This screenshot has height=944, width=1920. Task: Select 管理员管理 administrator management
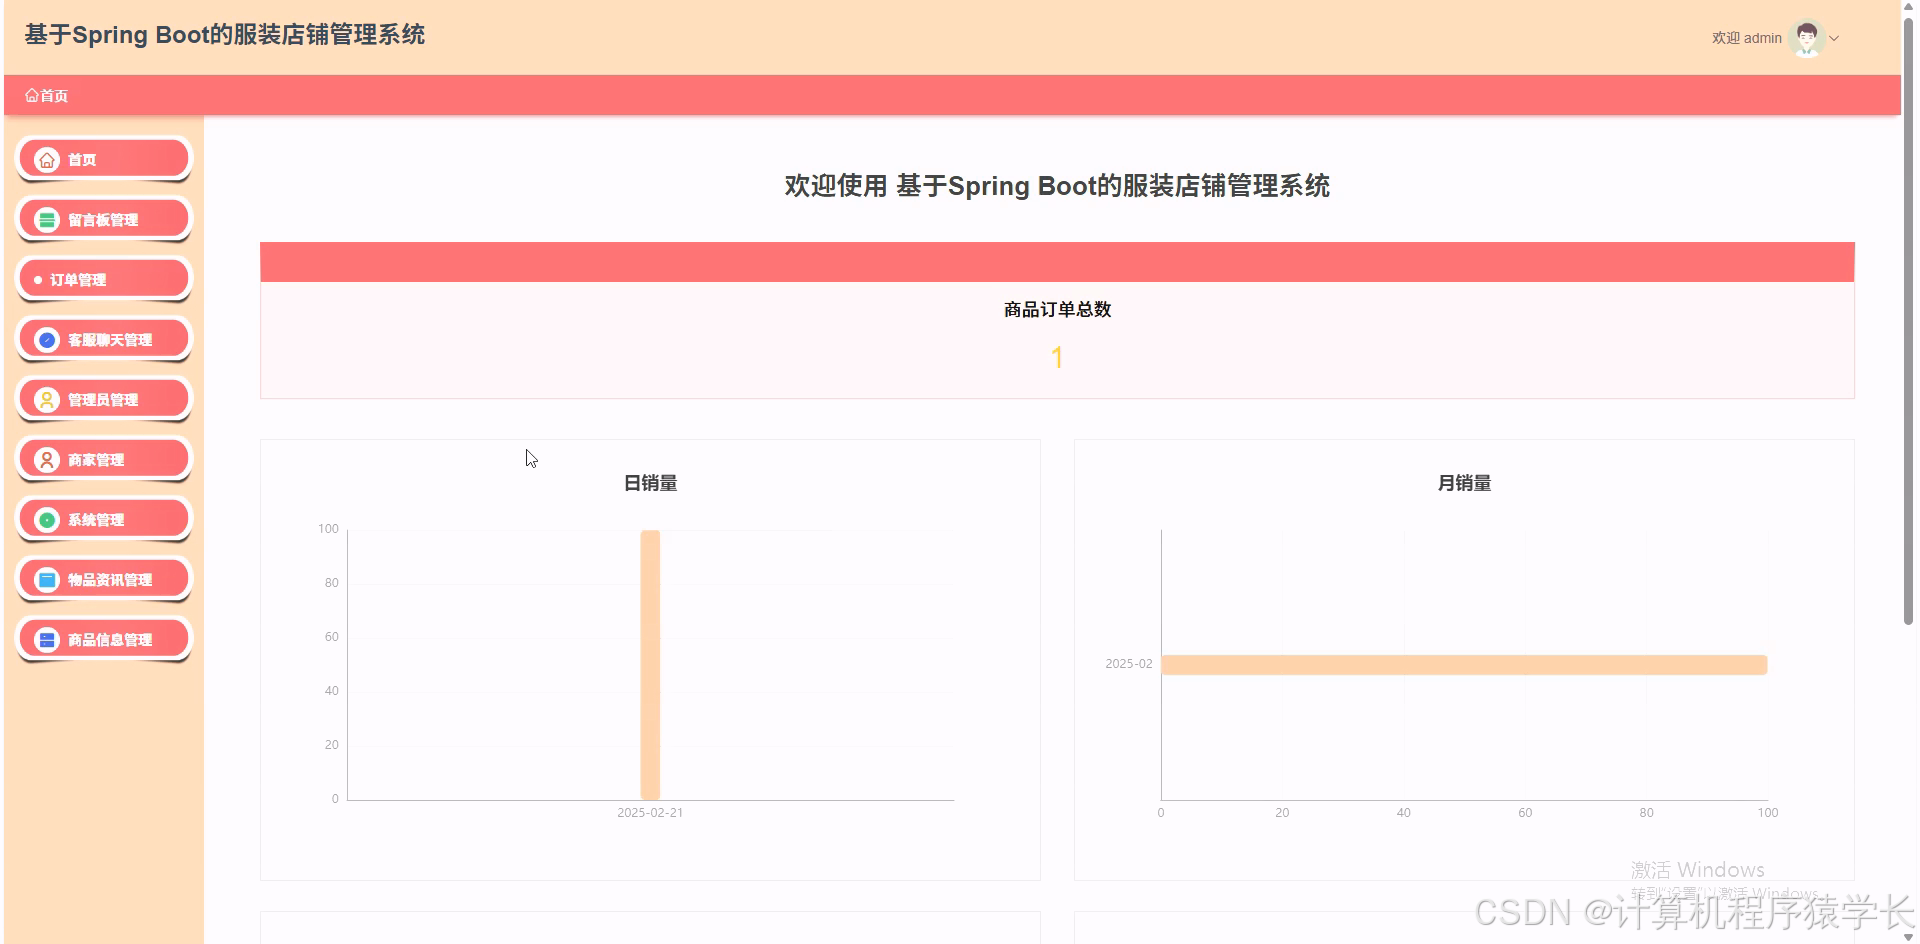pos(104,399)
